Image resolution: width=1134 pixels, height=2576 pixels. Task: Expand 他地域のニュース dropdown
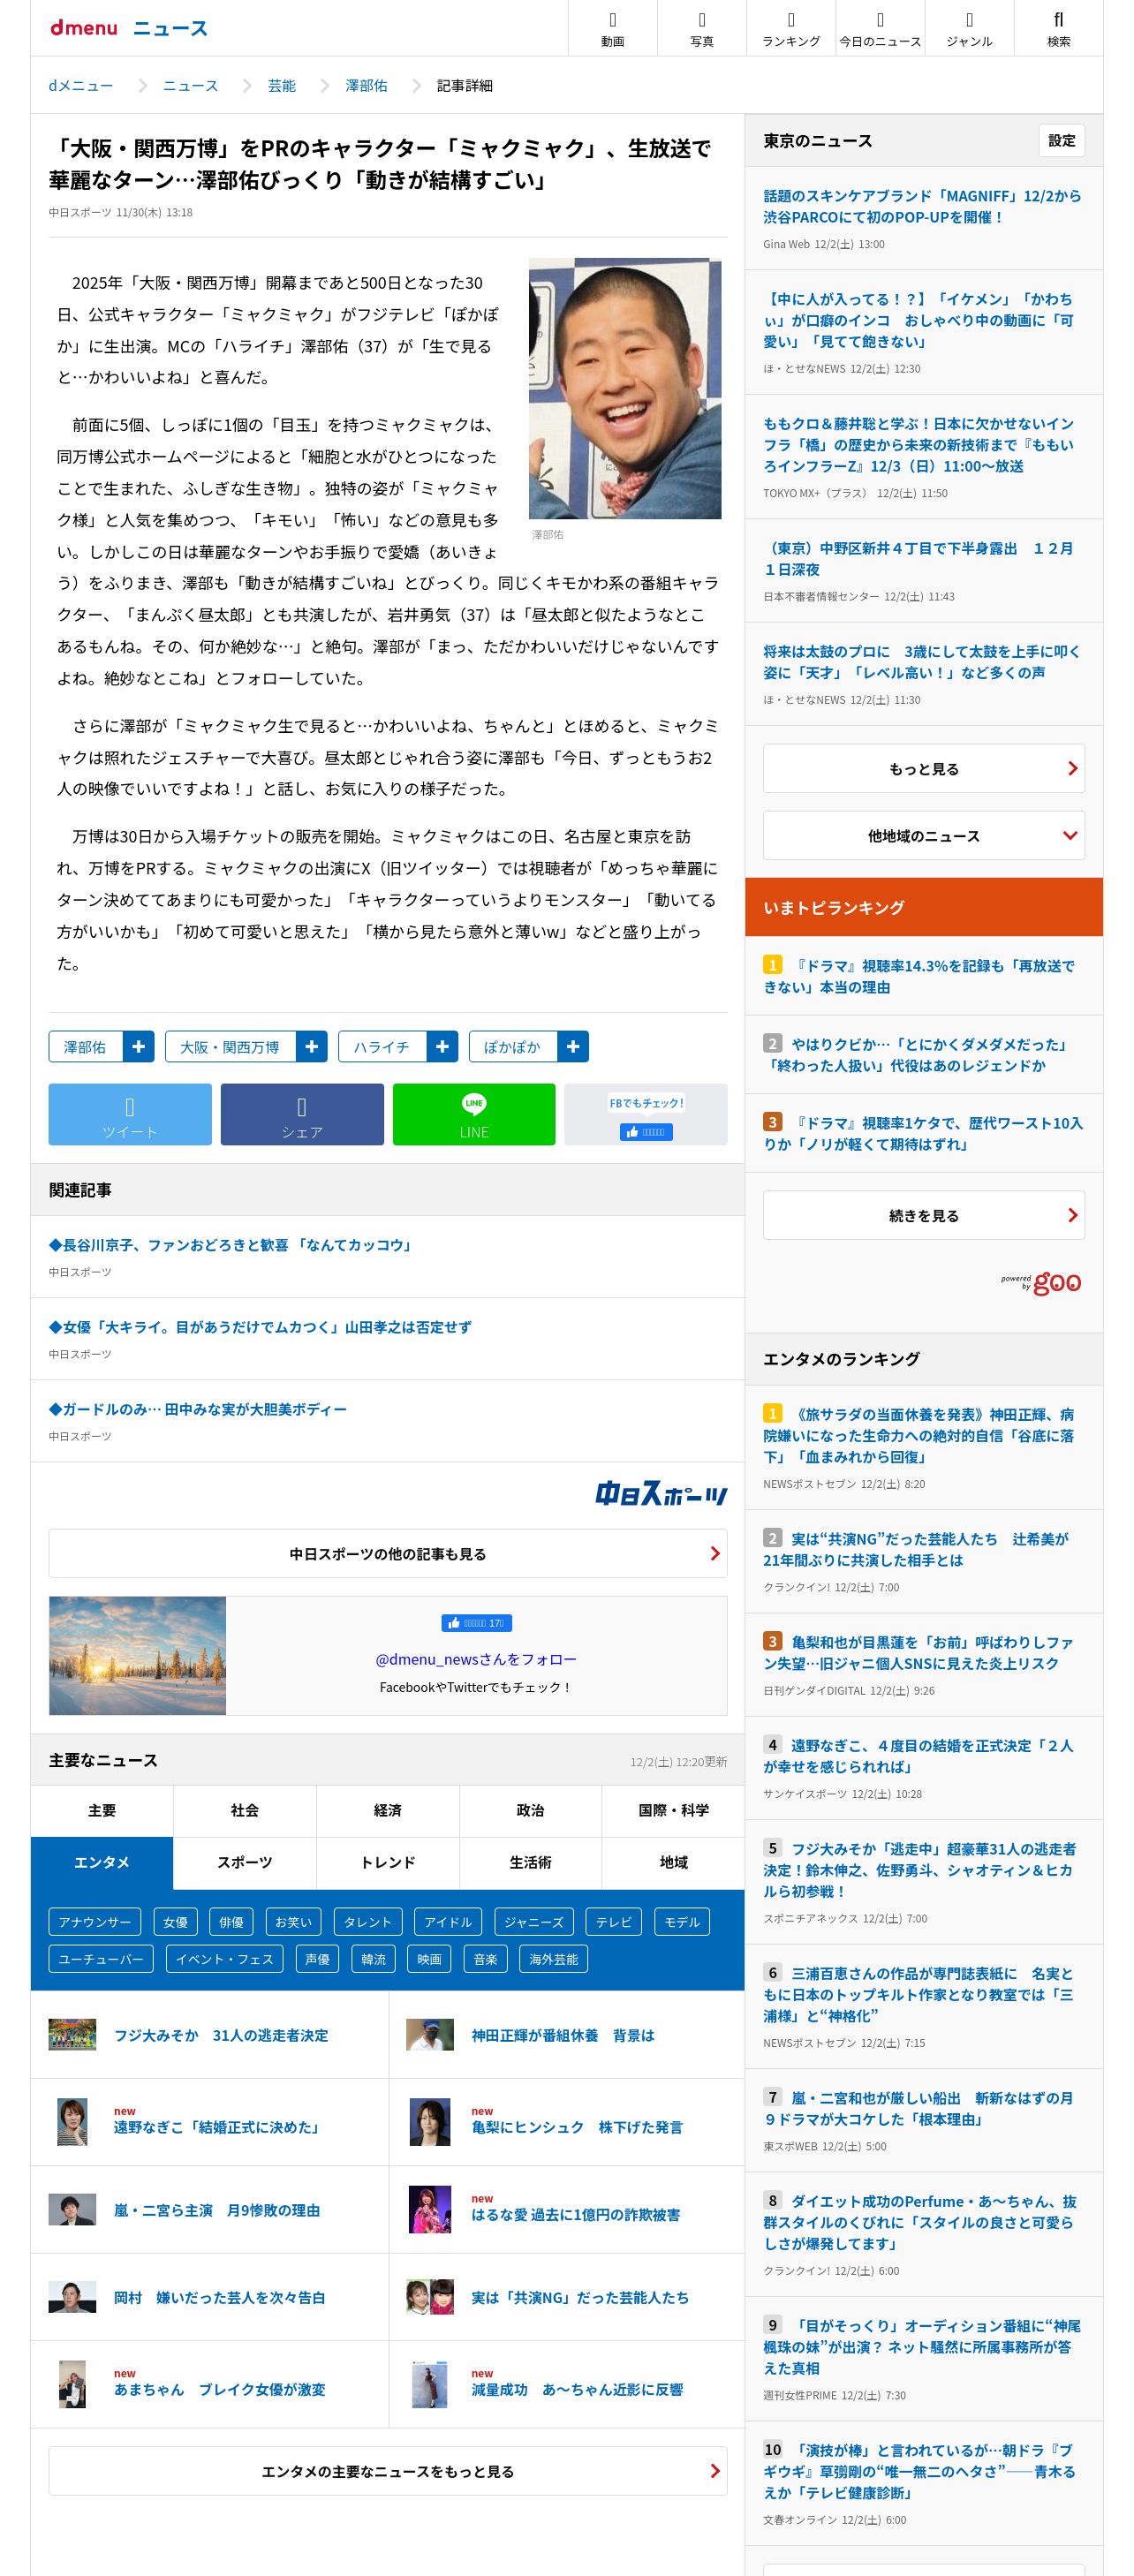click(x=924, y=835)
